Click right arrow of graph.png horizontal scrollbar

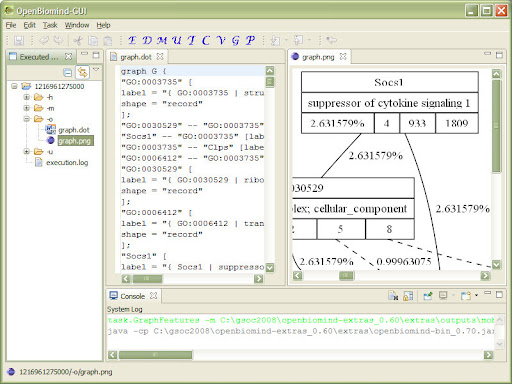click(485, 276)
